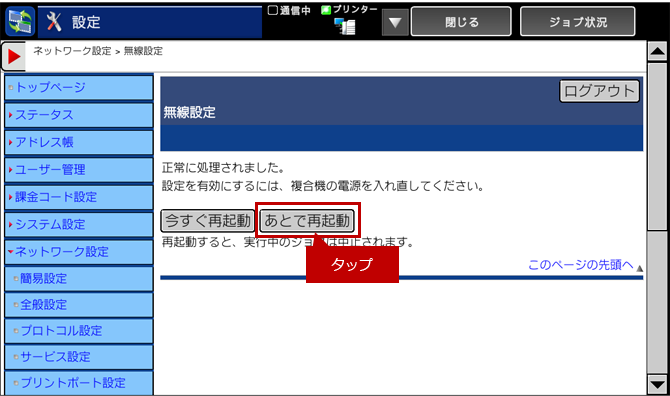
Task: Tap the vertical scrollbar thumb
Action: [657, 147]
